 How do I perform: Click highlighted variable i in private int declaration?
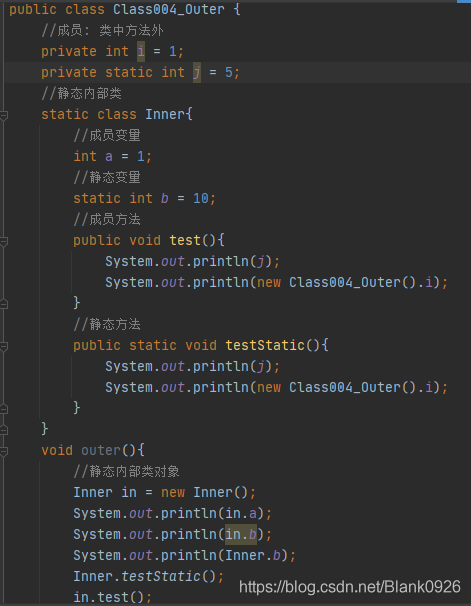(x=141, y=51)
